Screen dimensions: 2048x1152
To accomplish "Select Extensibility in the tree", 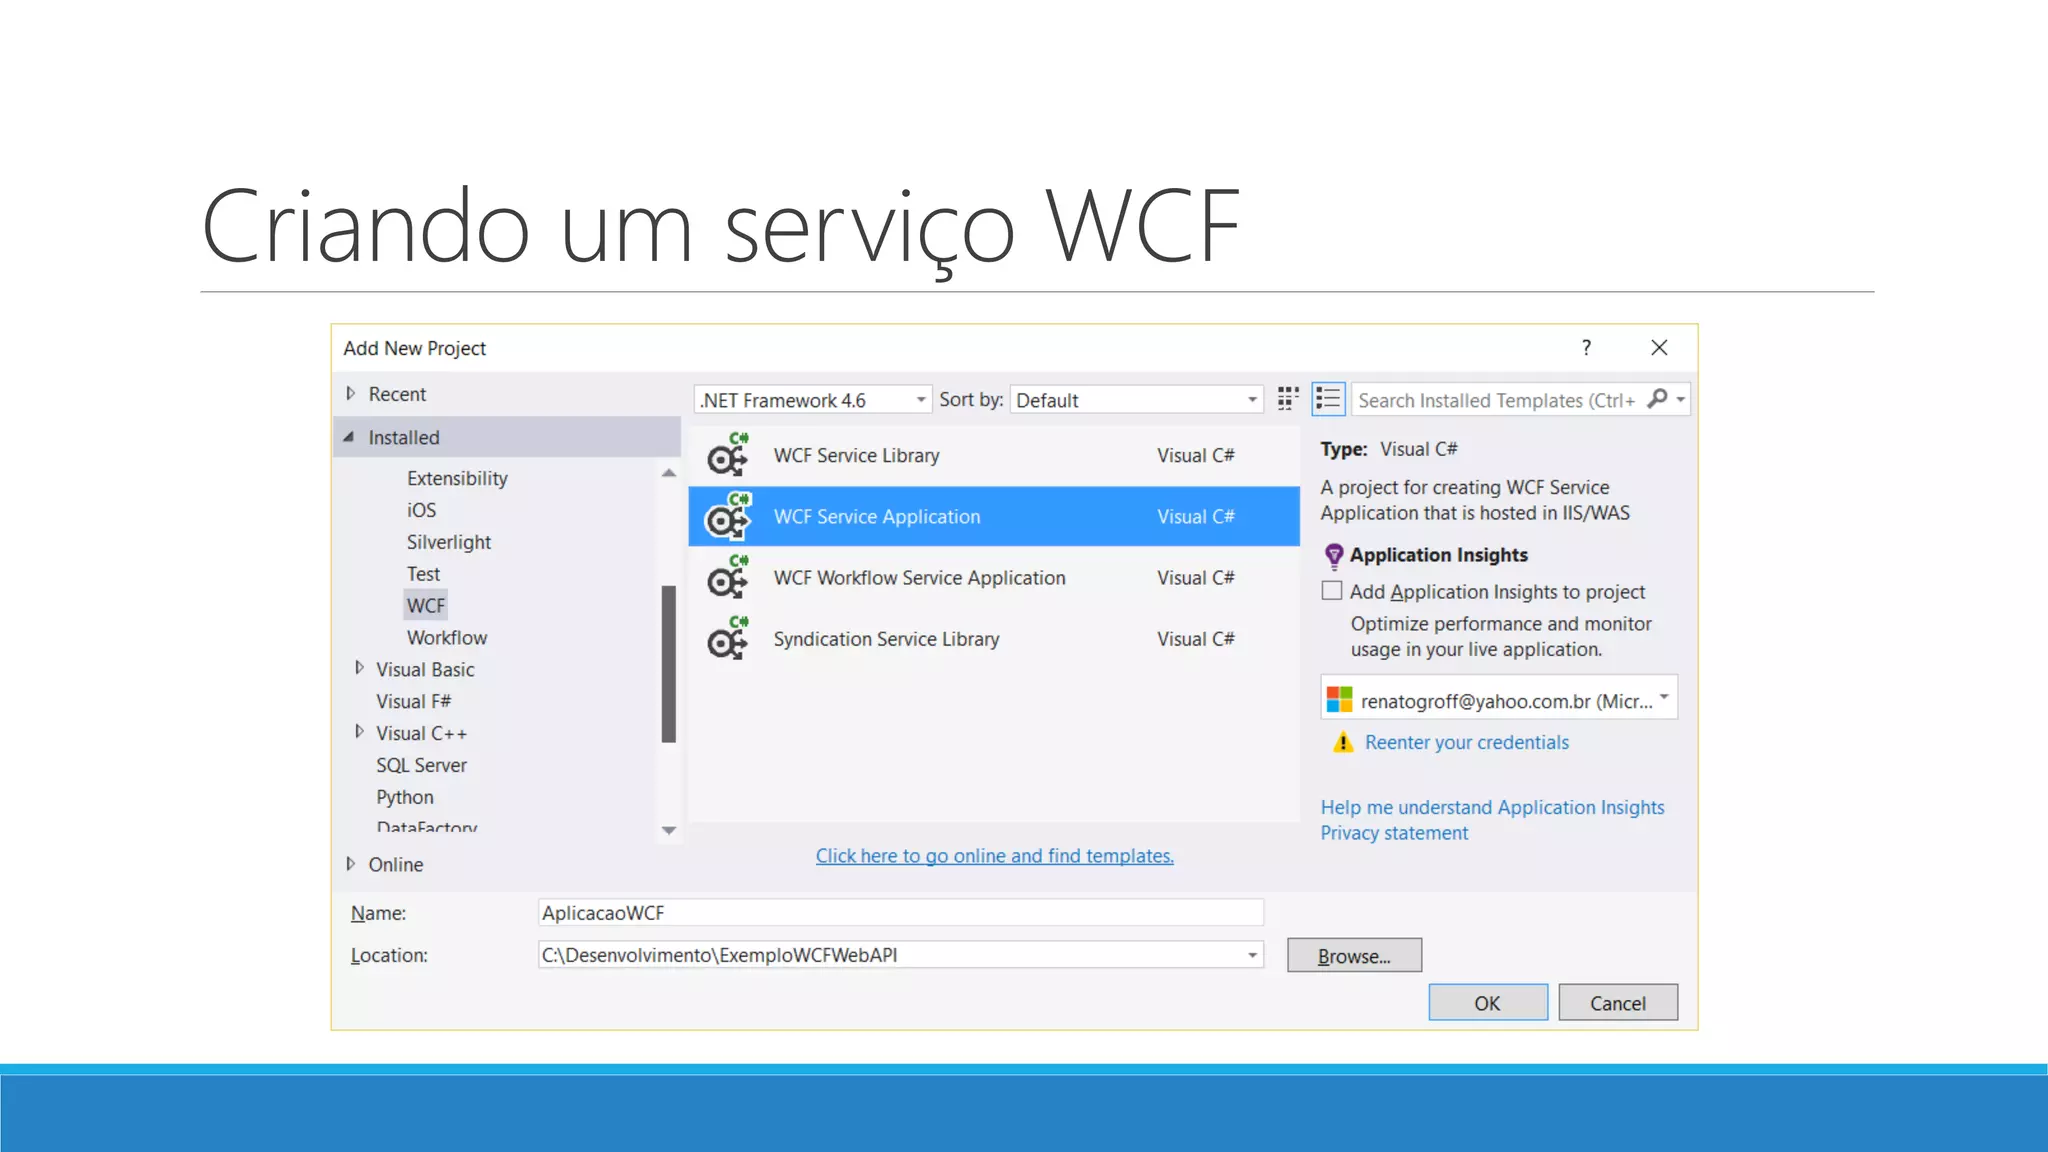I will 457,478.
